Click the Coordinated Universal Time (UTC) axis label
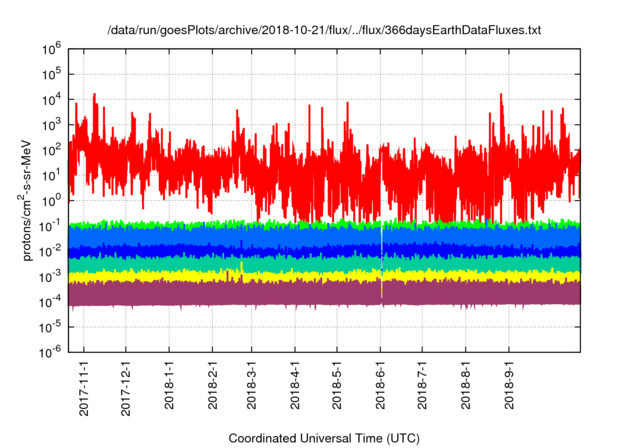This screenshot has width=640, height=448. (324, 438)
